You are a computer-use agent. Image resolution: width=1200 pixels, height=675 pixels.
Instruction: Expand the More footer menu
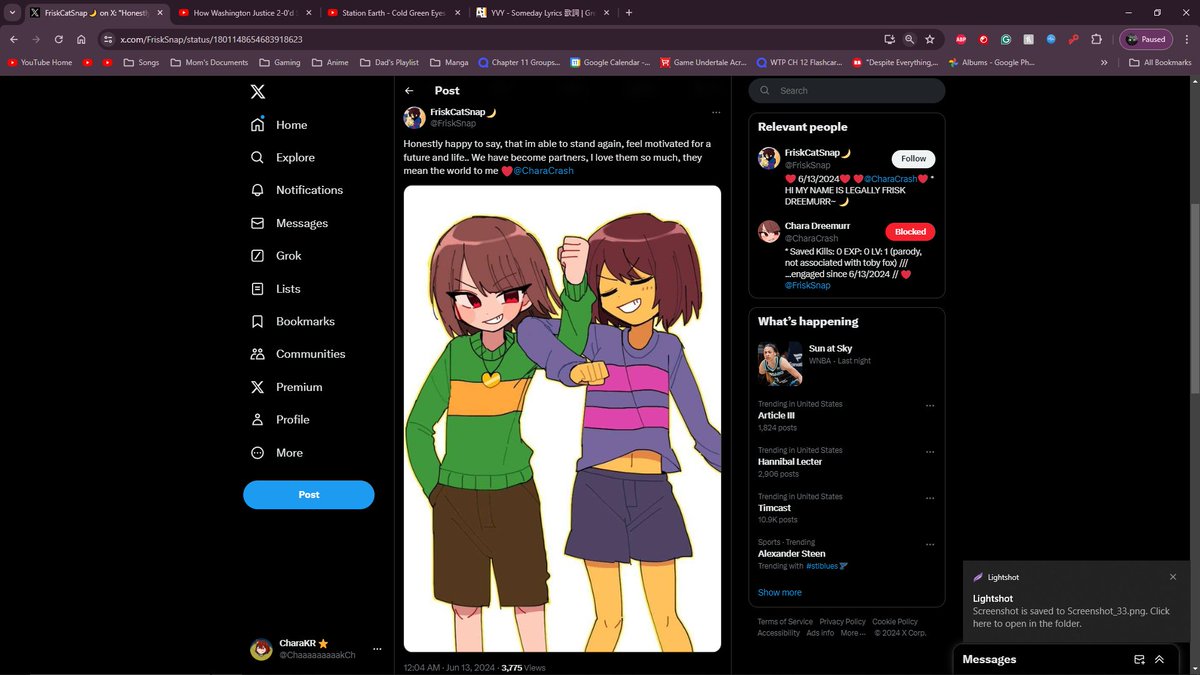pyautogui.click(x=853, y=633)
